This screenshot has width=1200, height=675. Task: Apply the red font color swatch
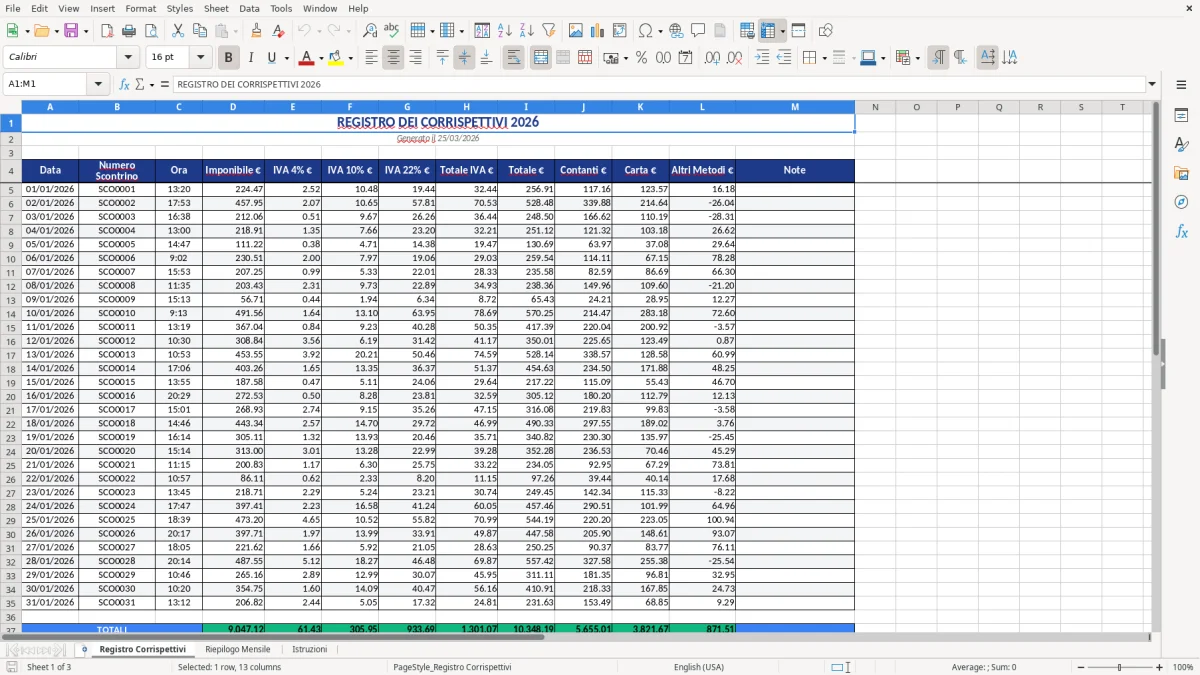307,58
